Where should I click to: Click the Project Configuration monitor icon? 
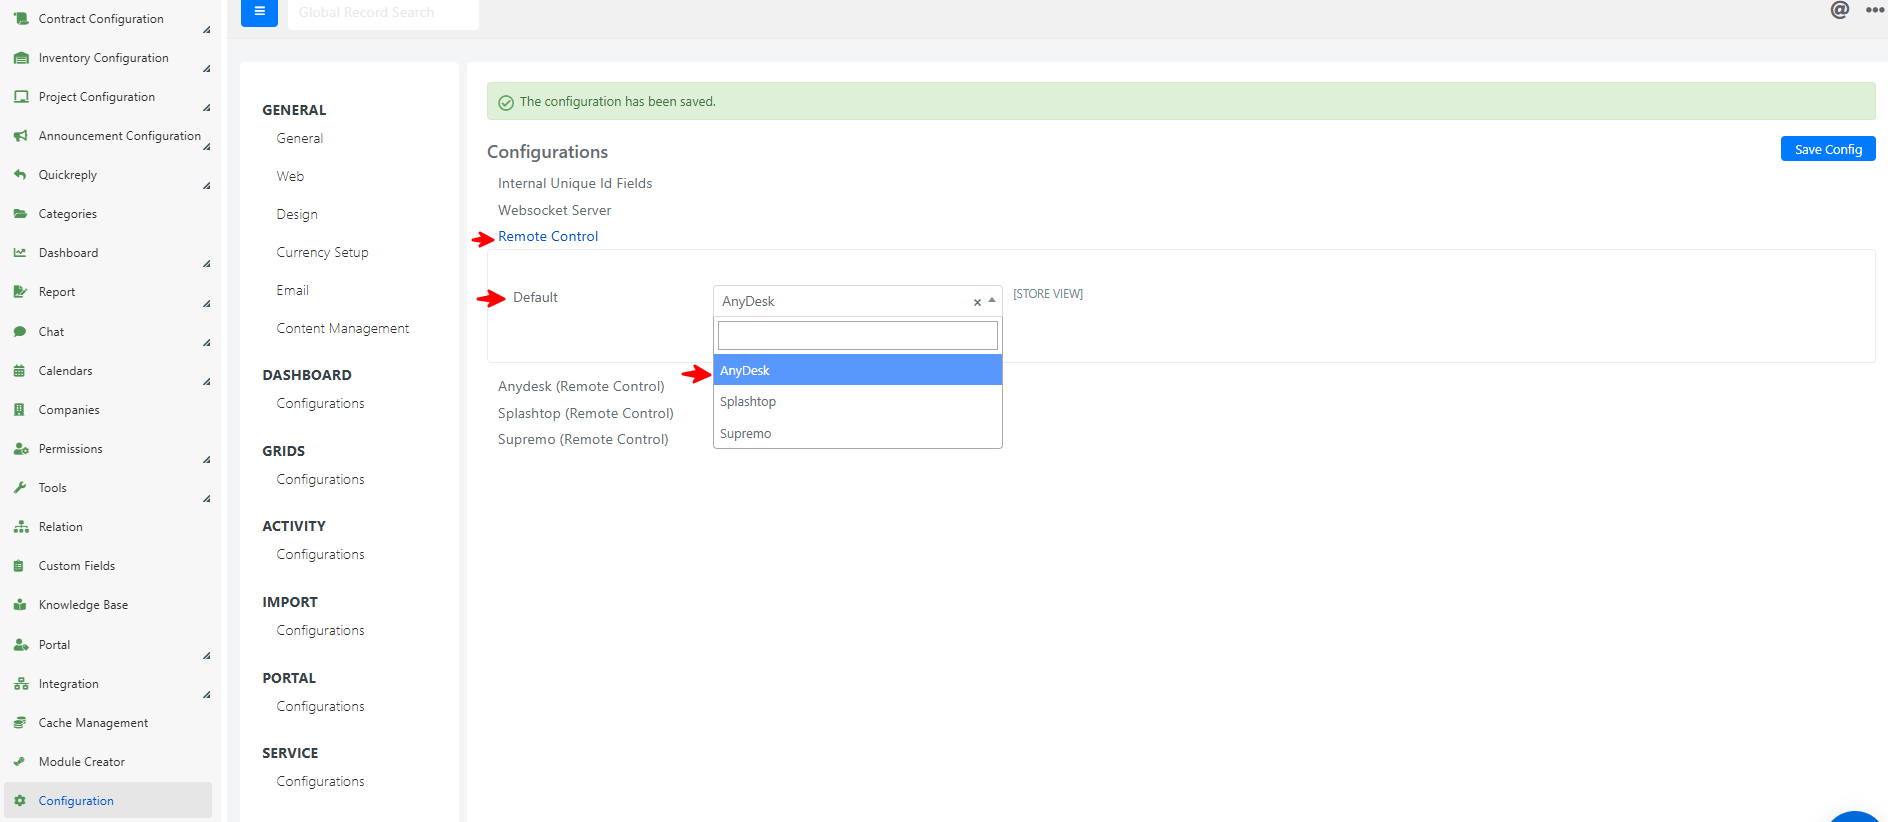point(20,97)
